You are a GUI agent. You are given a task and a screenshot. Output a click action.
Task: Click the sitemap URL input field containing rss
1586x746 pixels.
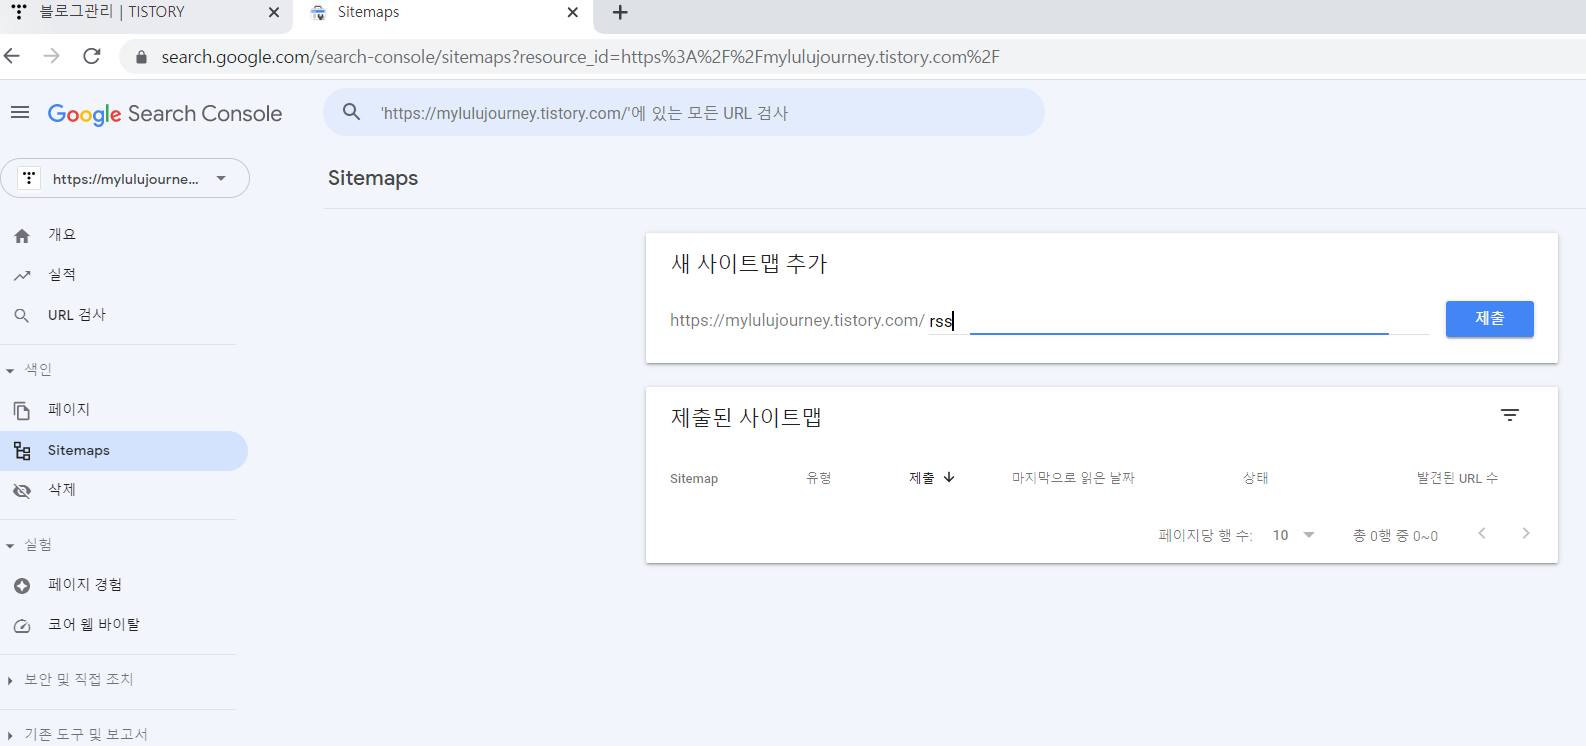pyautogui.click(x=1179, y=320)
